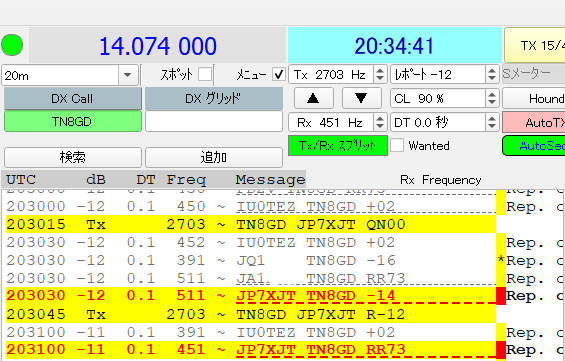Viewport: 565px width, 361px height.
Task: Click the TX 15/ period button
Action: tap(535, 46)
